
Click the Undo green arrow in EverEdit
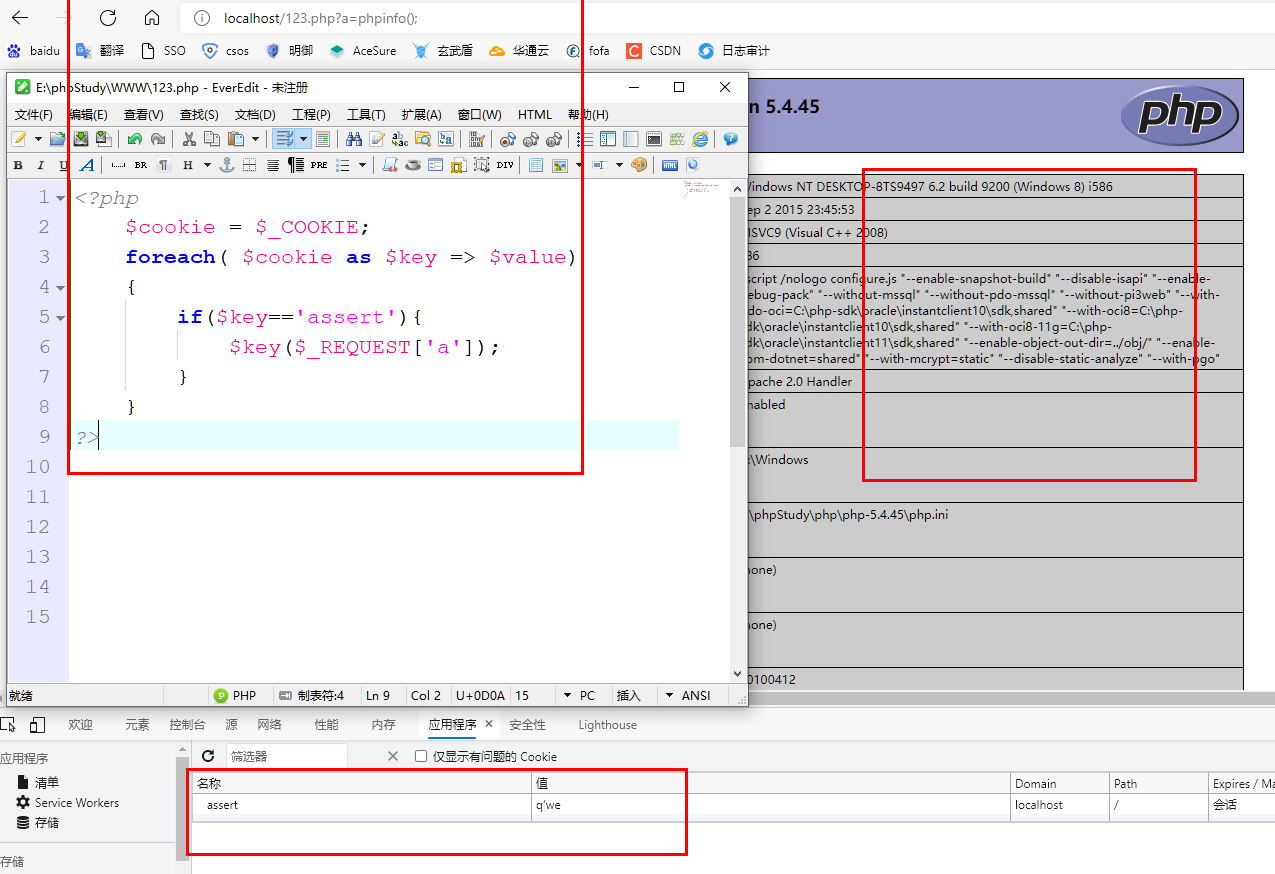coord(134,139)
